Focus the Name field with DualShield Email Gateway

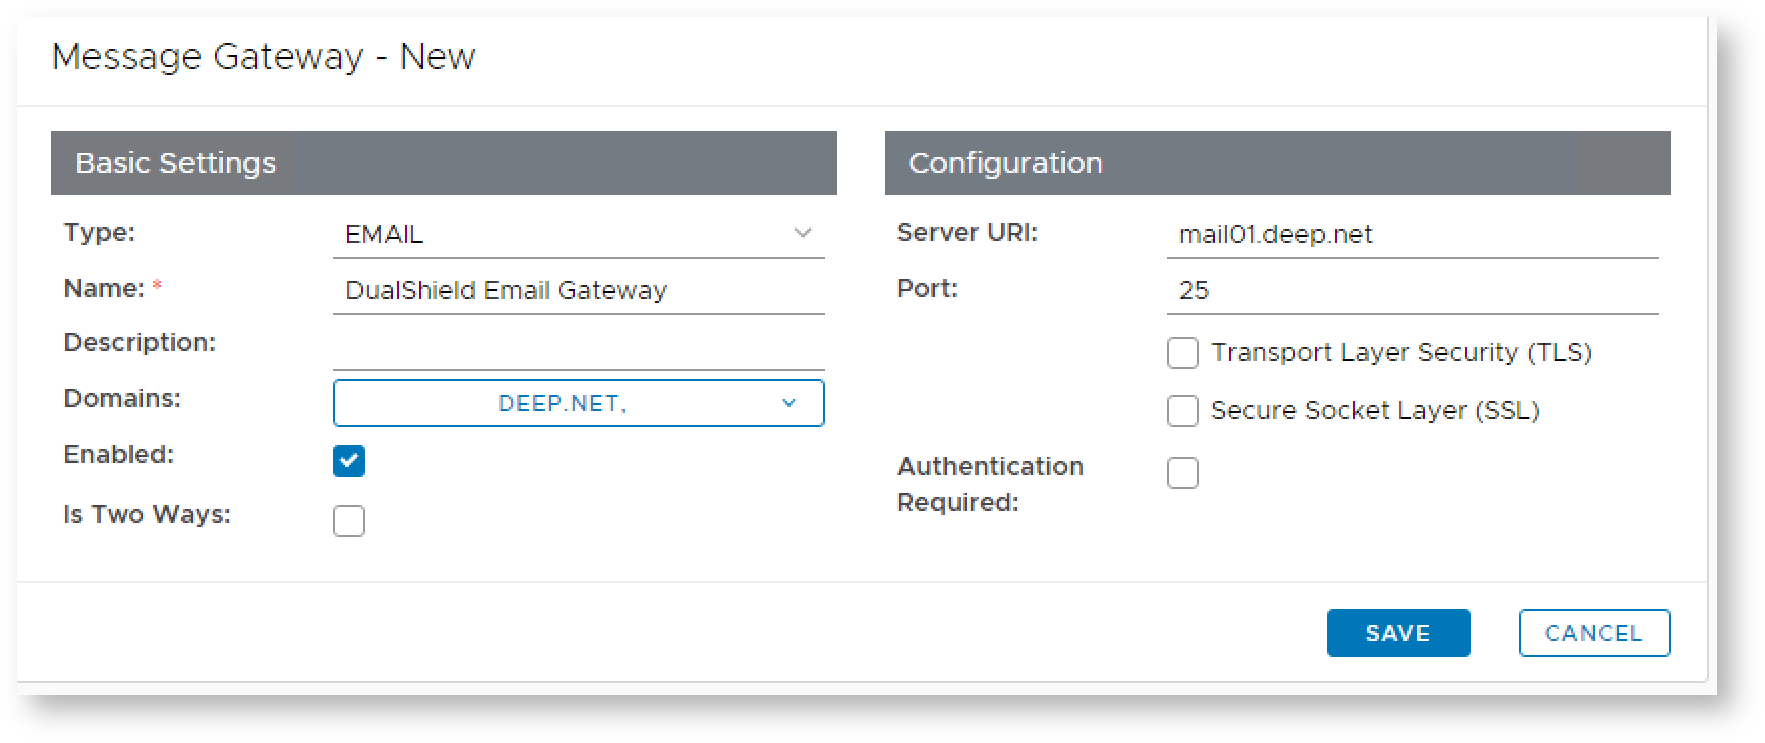577,290
